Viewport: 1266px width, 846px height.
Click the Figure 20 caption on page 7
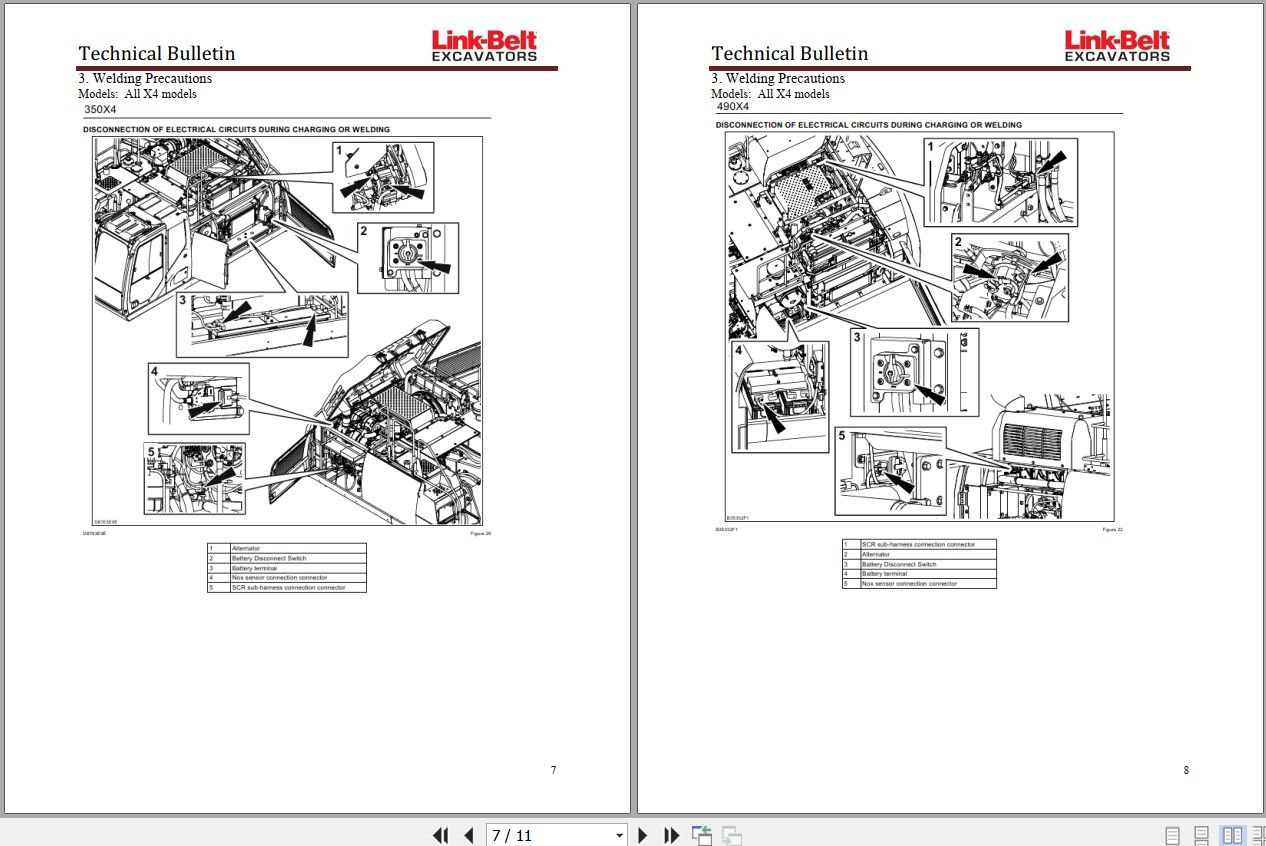[x=481, y=534]
